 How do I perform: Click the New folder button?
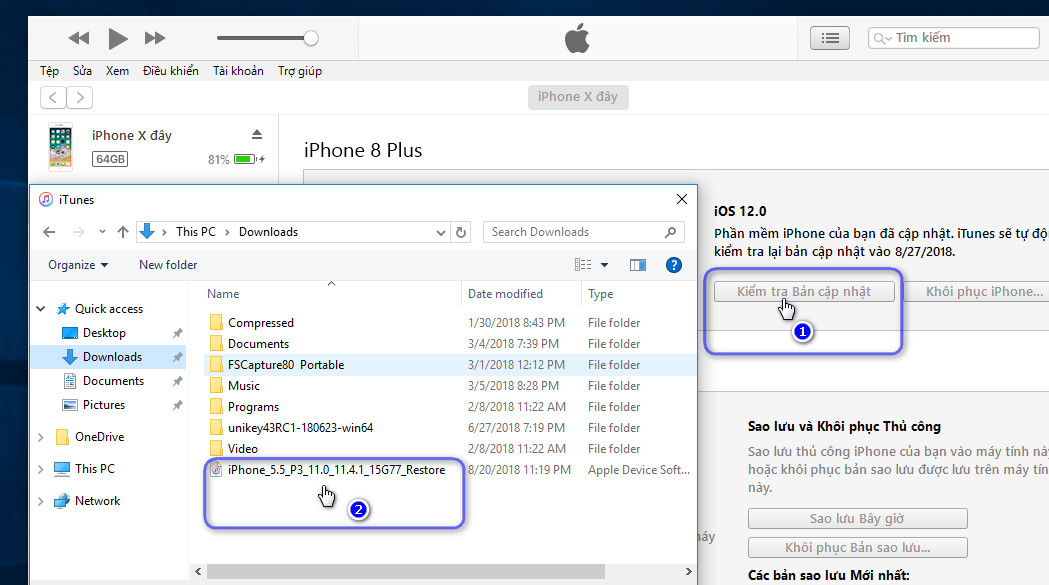coord(168,265)
